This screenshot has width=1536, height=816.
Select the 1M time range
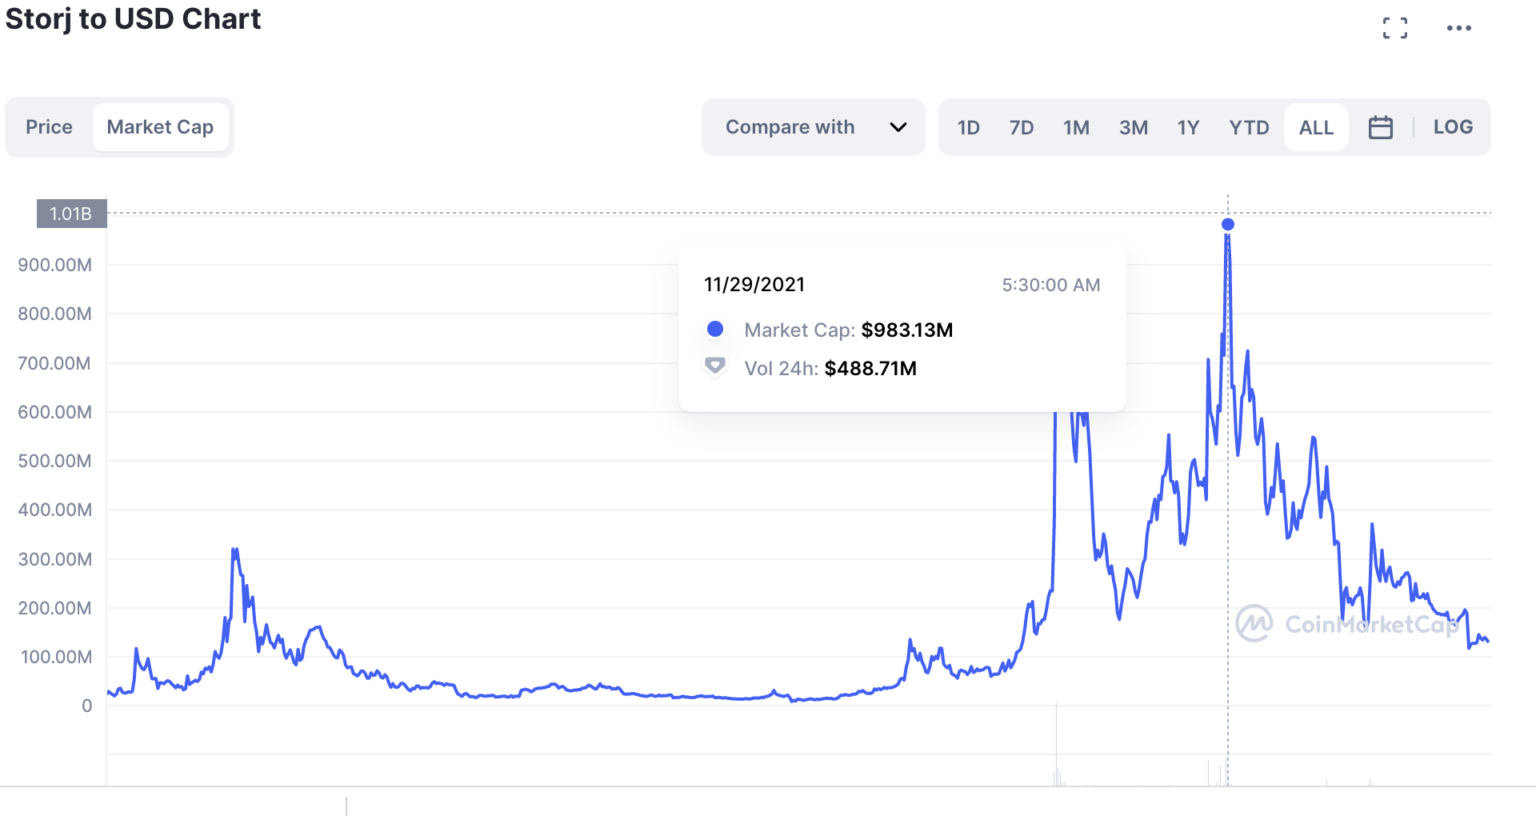point(1076,127)
